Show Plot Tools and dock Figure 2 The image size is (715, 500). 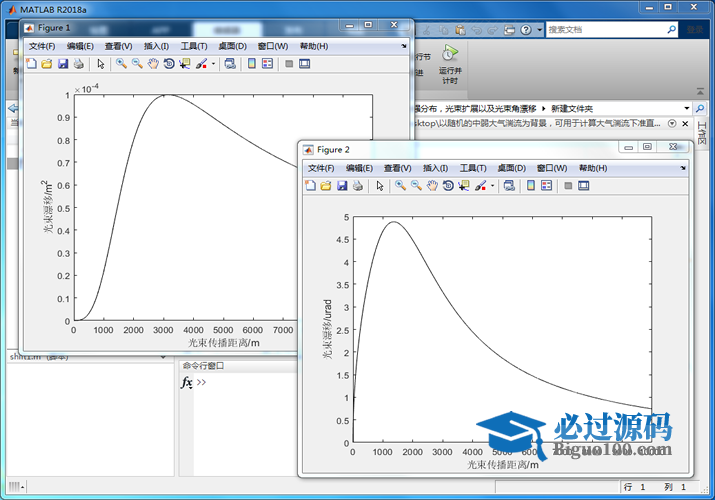[584, 186]
